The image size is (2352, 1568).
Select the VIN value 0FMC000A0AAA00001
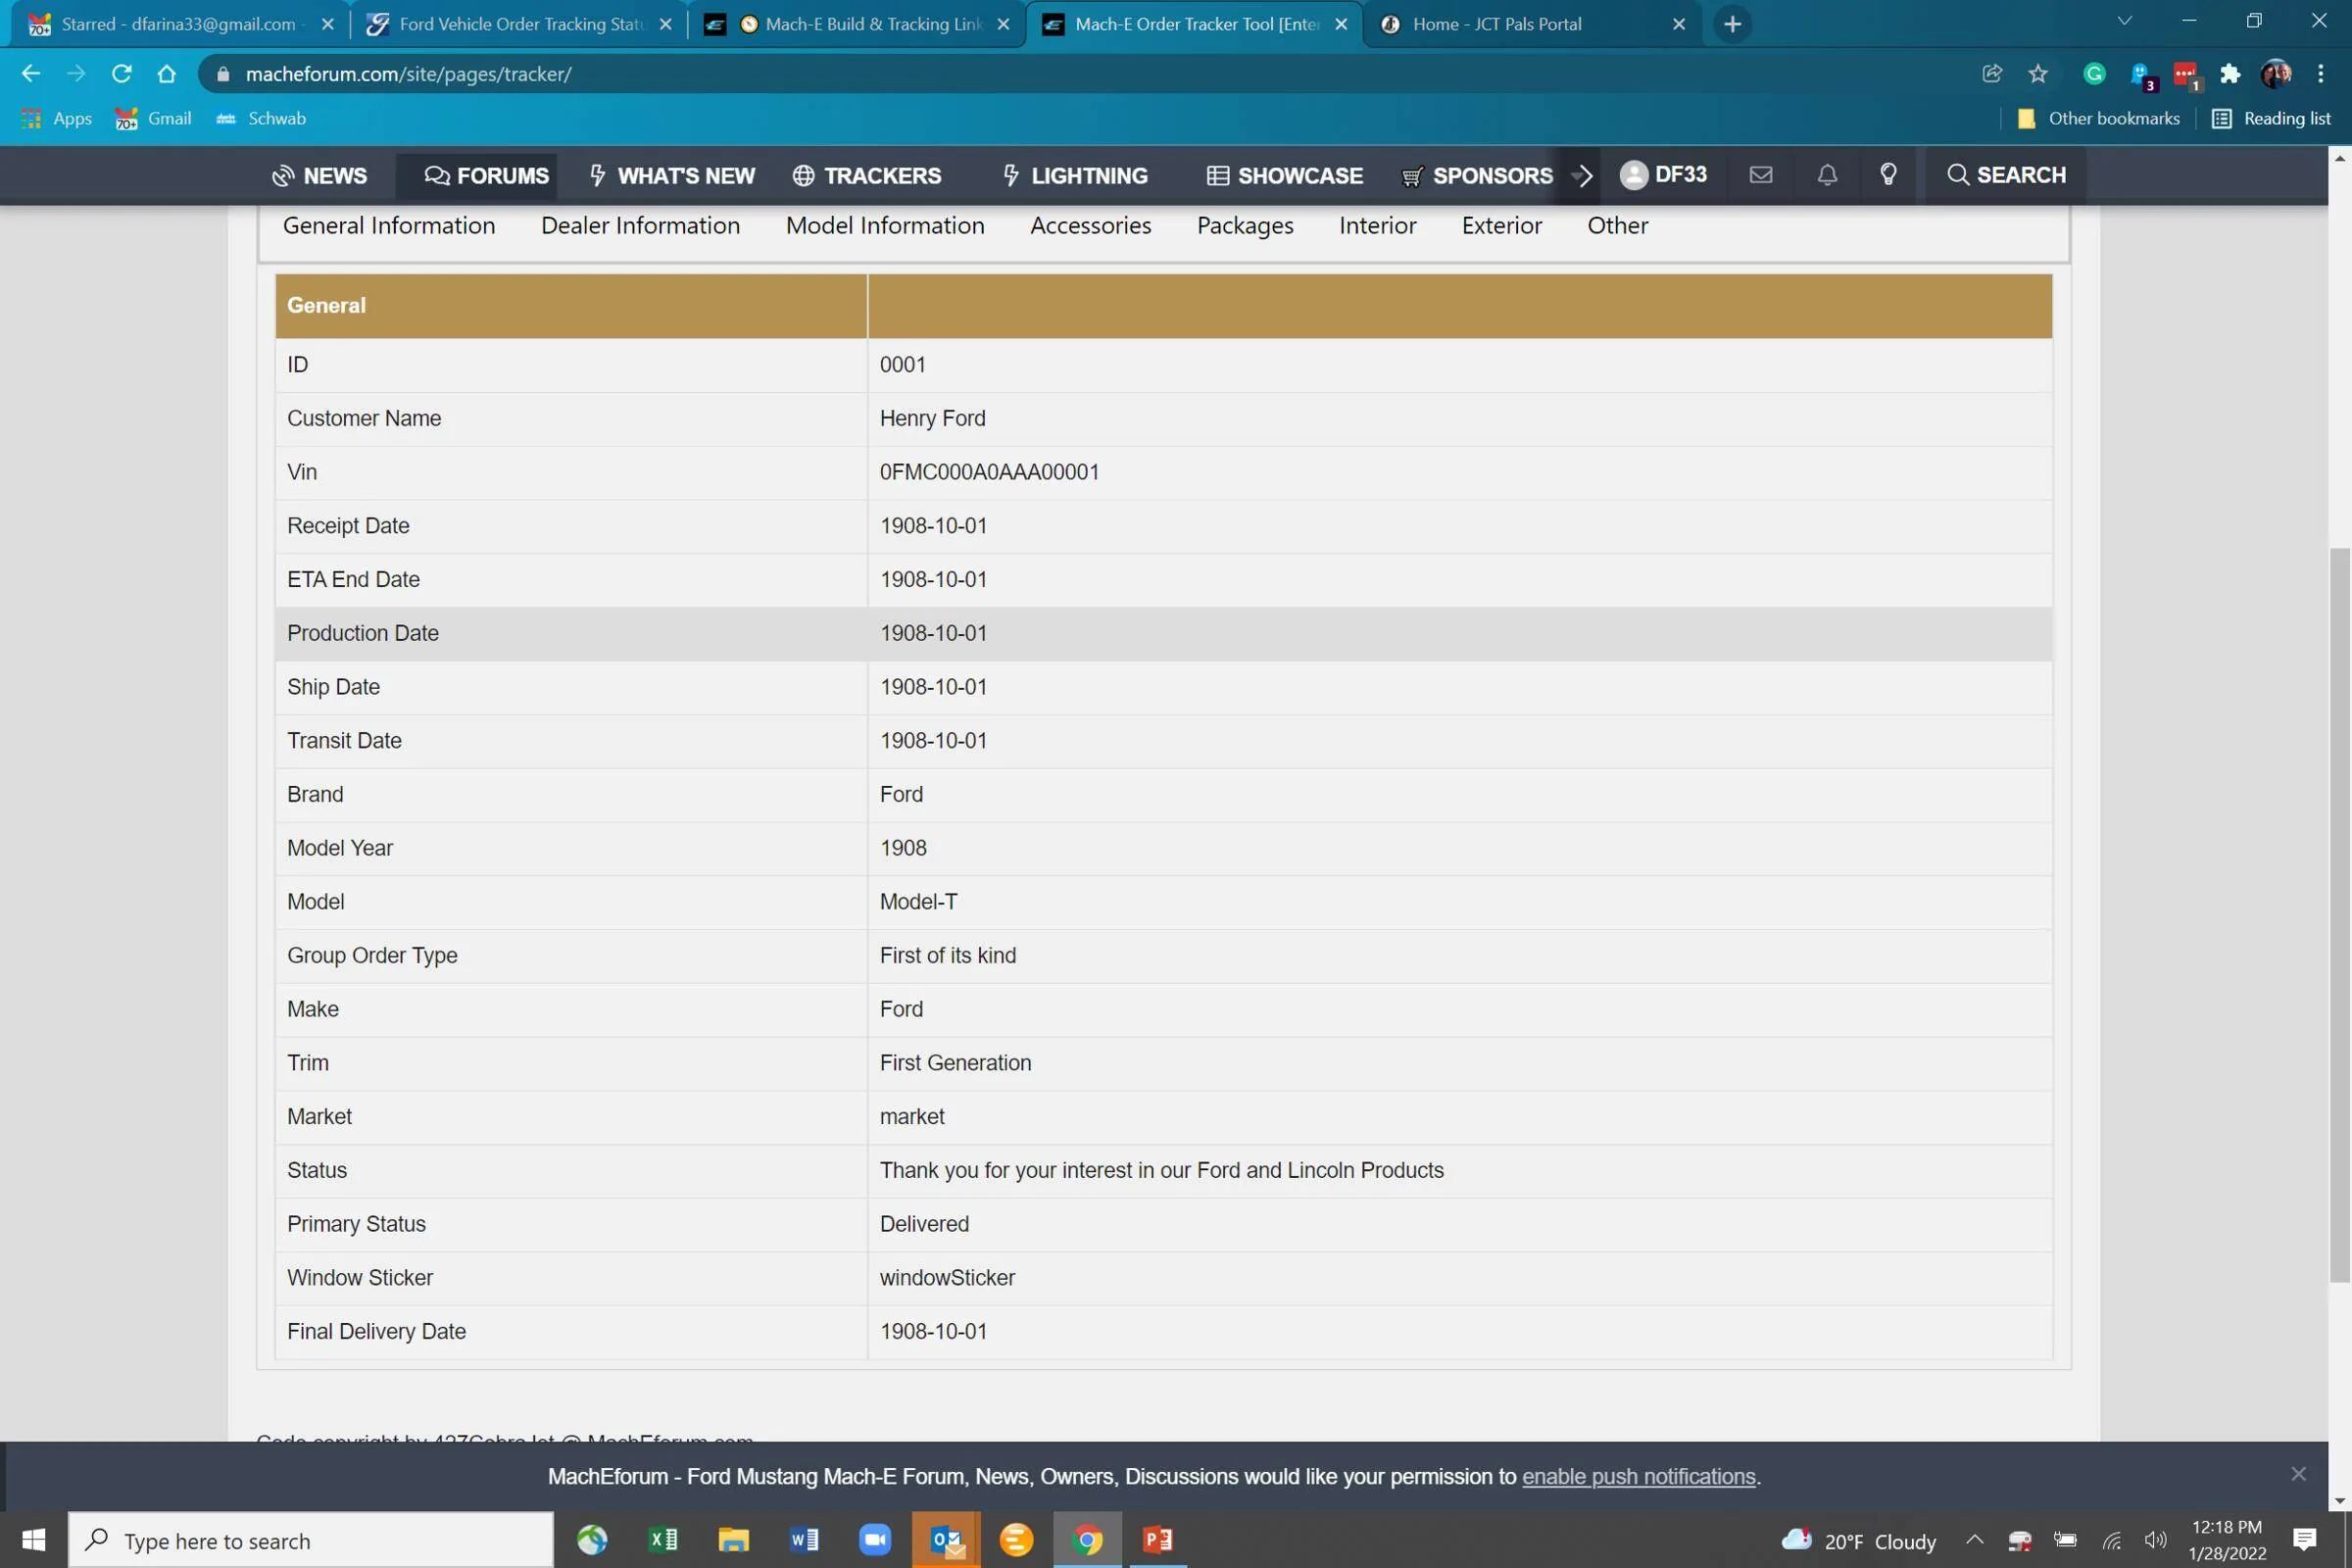tap(989, 472)
